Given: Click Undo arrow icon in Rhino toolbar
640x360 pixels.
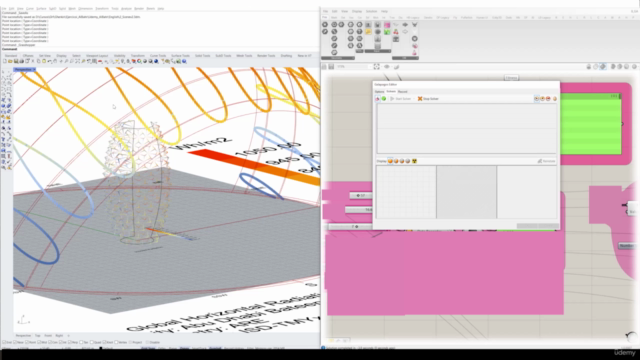Looking at the screenshot, I should click(x=49, y=61).
